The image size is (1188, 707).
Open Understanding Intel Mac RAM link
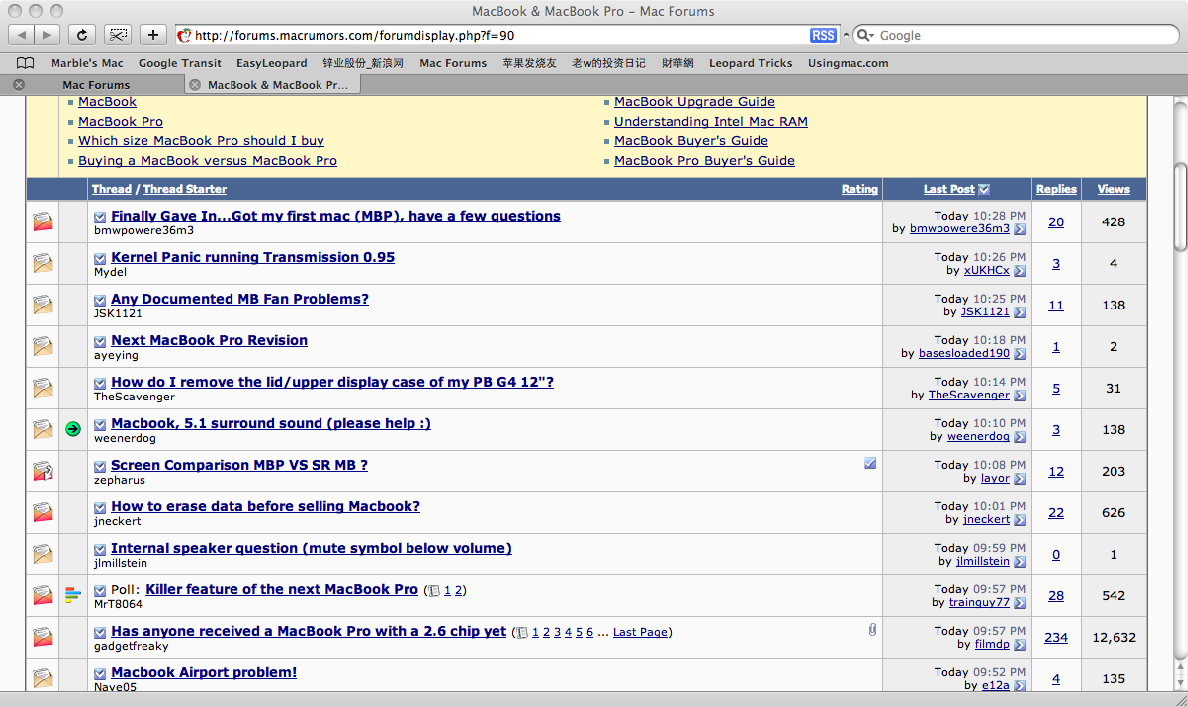(711, 121)
